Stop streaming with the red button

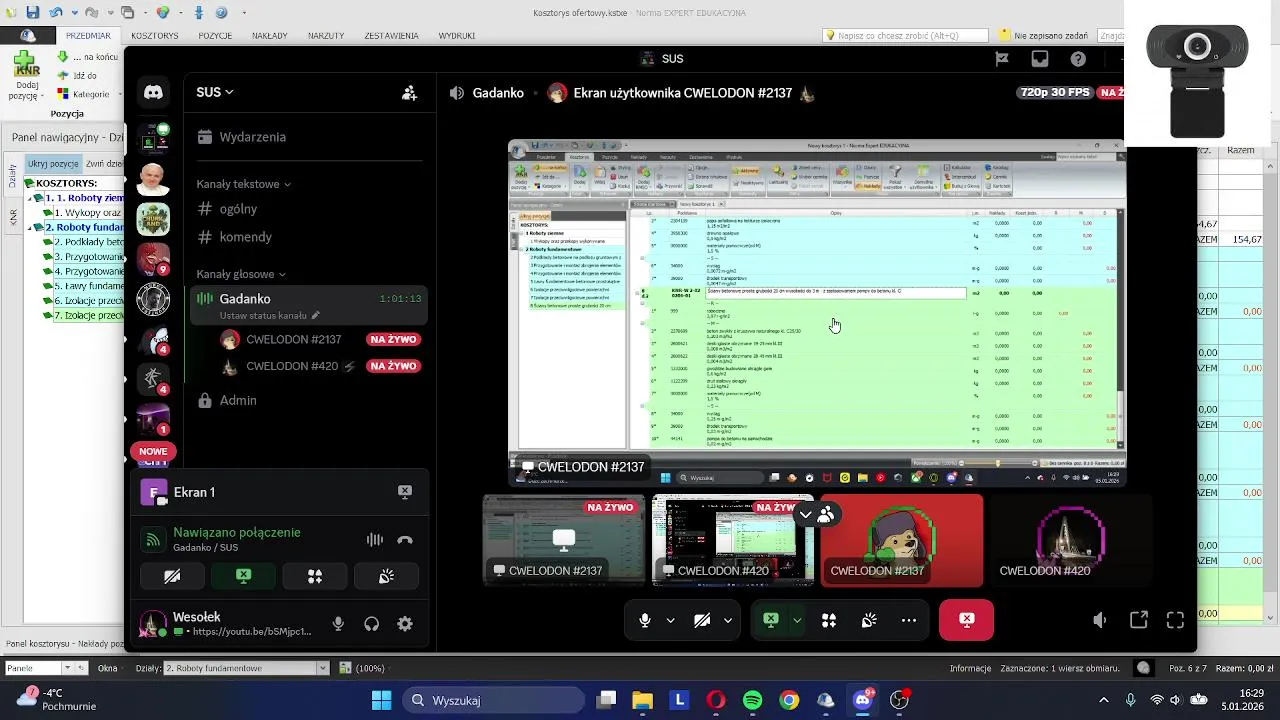click(966, 620)
